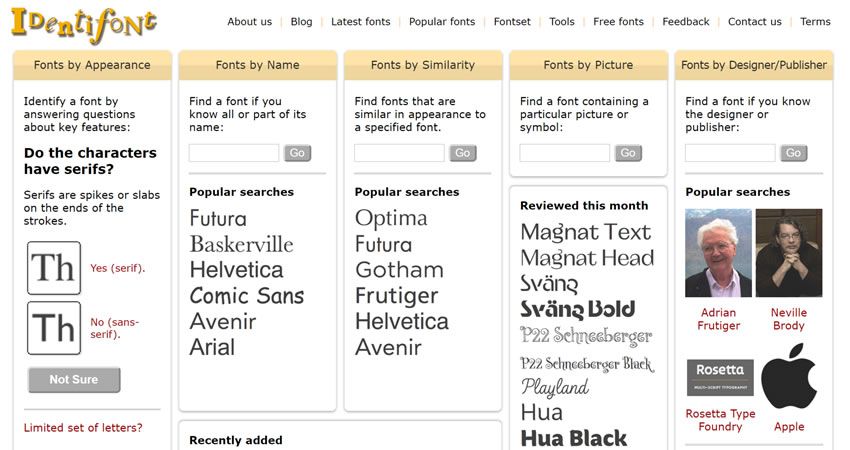Go to the Fontset menu item
This screenshot has height=450, width=850.
click(x=512, y=22)
